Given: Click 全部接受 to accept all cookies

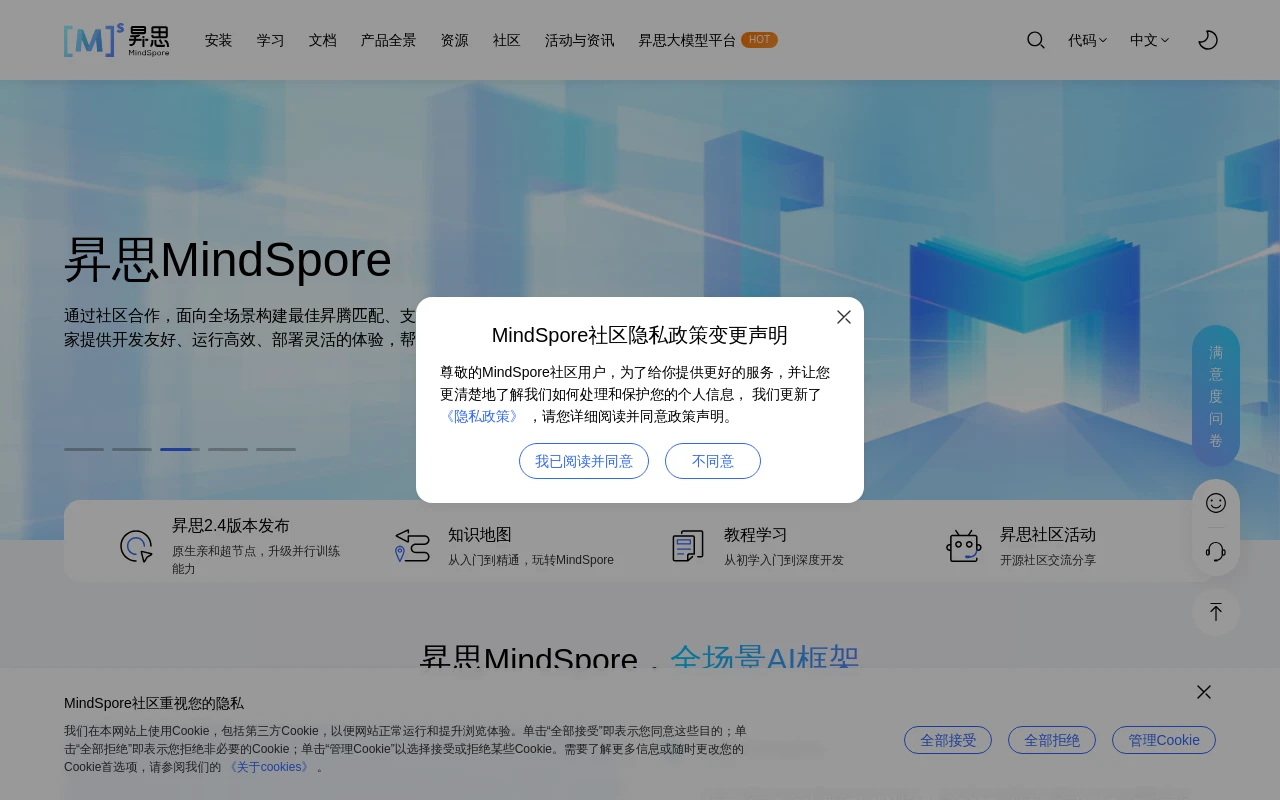Looking at the screenshot, I should tap(948, 740).
